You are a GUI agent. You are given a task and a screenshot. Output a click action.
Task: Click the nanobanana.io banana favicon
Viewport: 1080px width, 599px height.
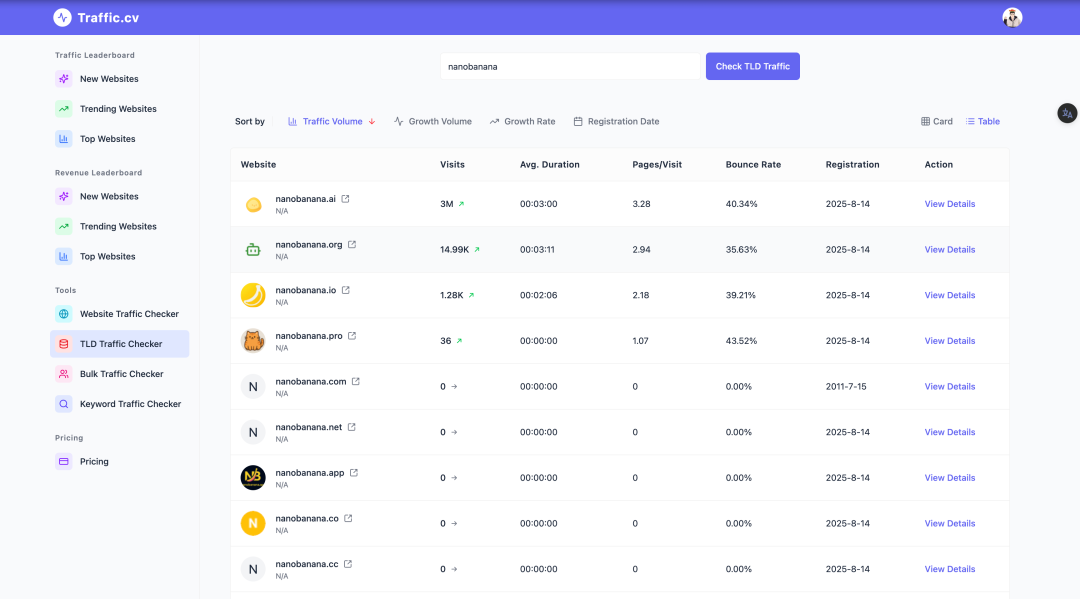(253, 295)
